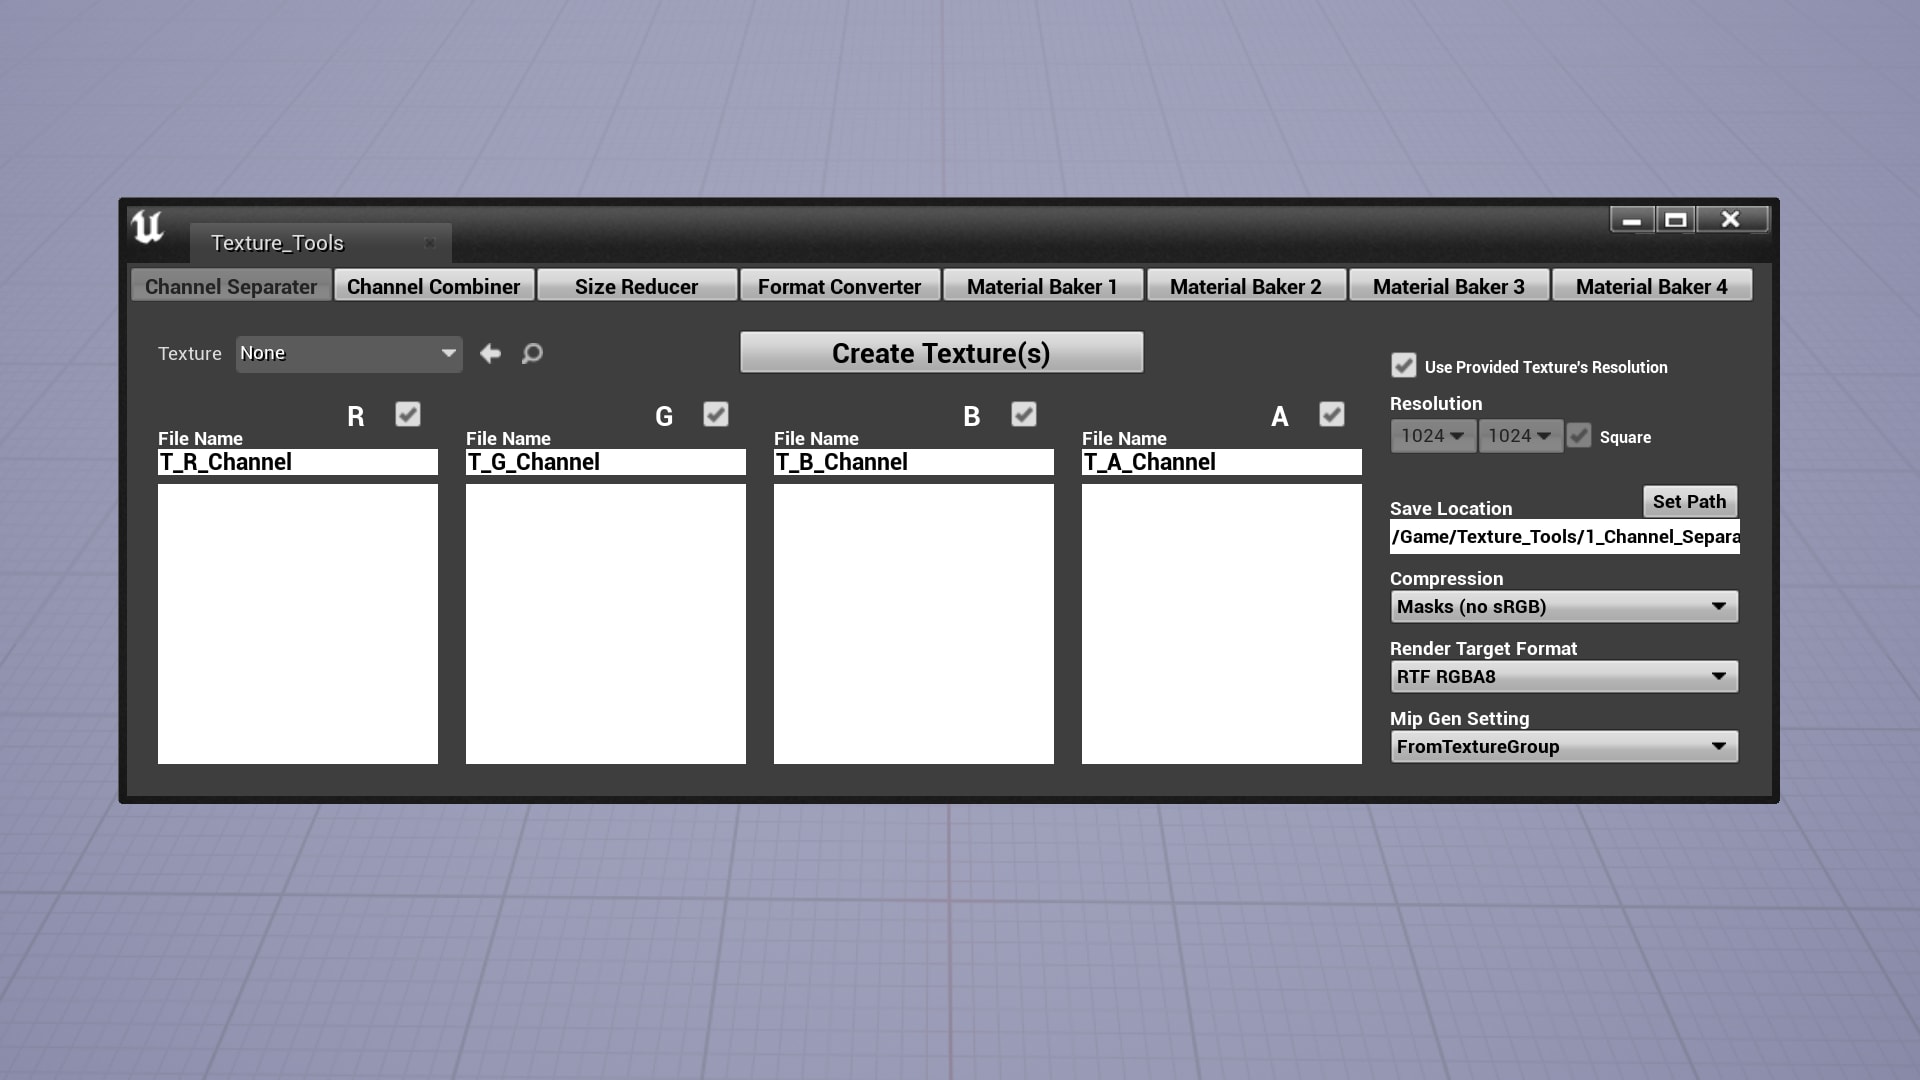Click the T_B_Channel file name field
Screen dimensions: 1920x1080
913,461
